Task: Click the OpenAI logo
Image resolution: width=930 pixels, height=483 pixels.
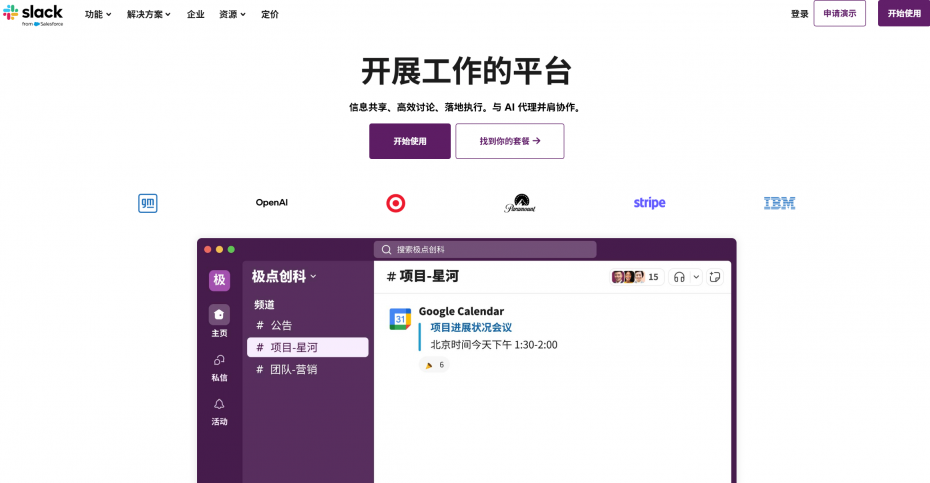Action: (272, 203)
